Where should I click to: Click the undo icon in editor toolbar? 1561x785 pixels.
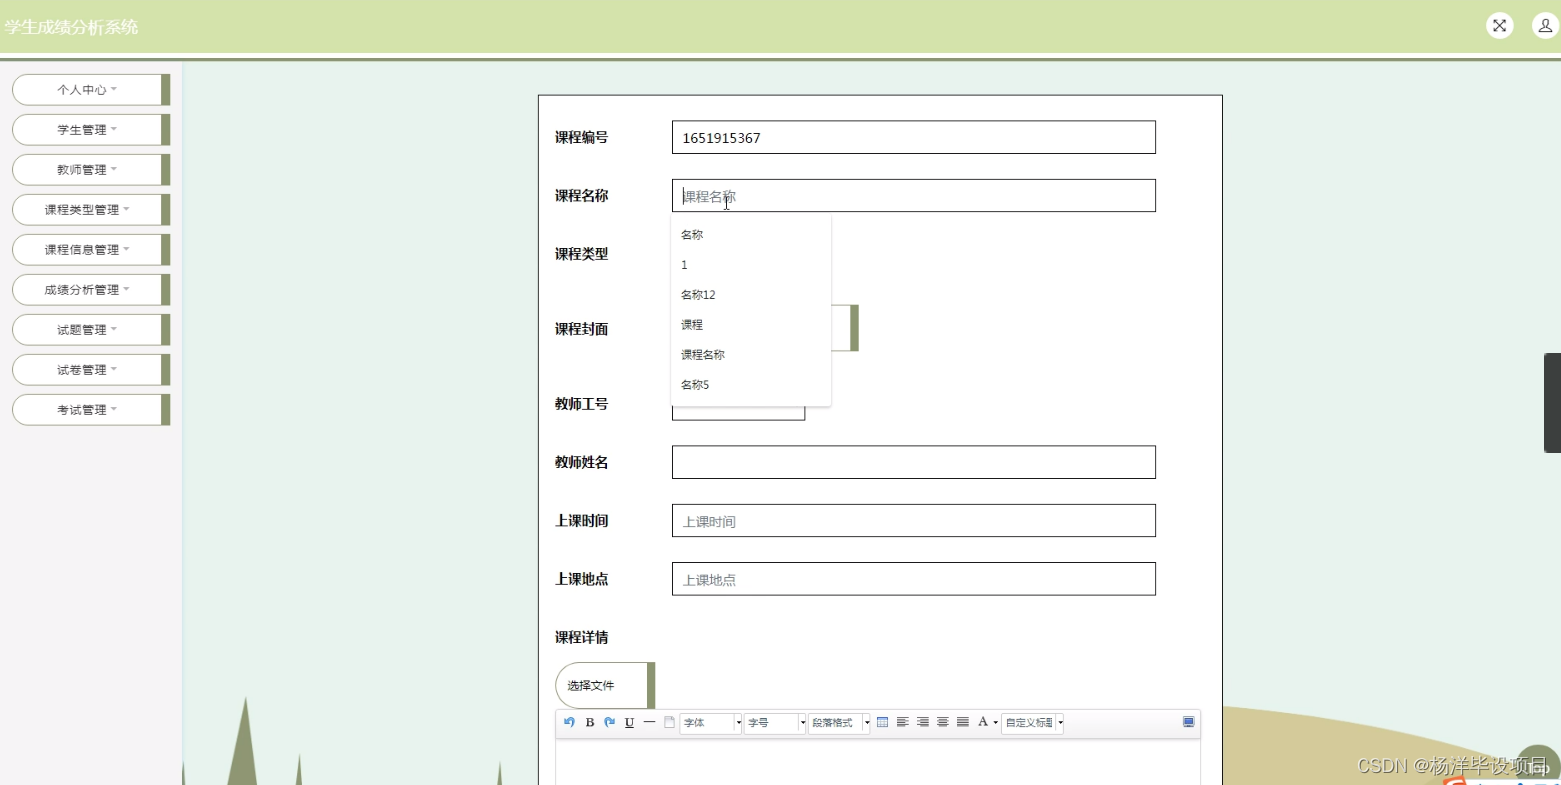pyautogui.click(x=570, y=722)
